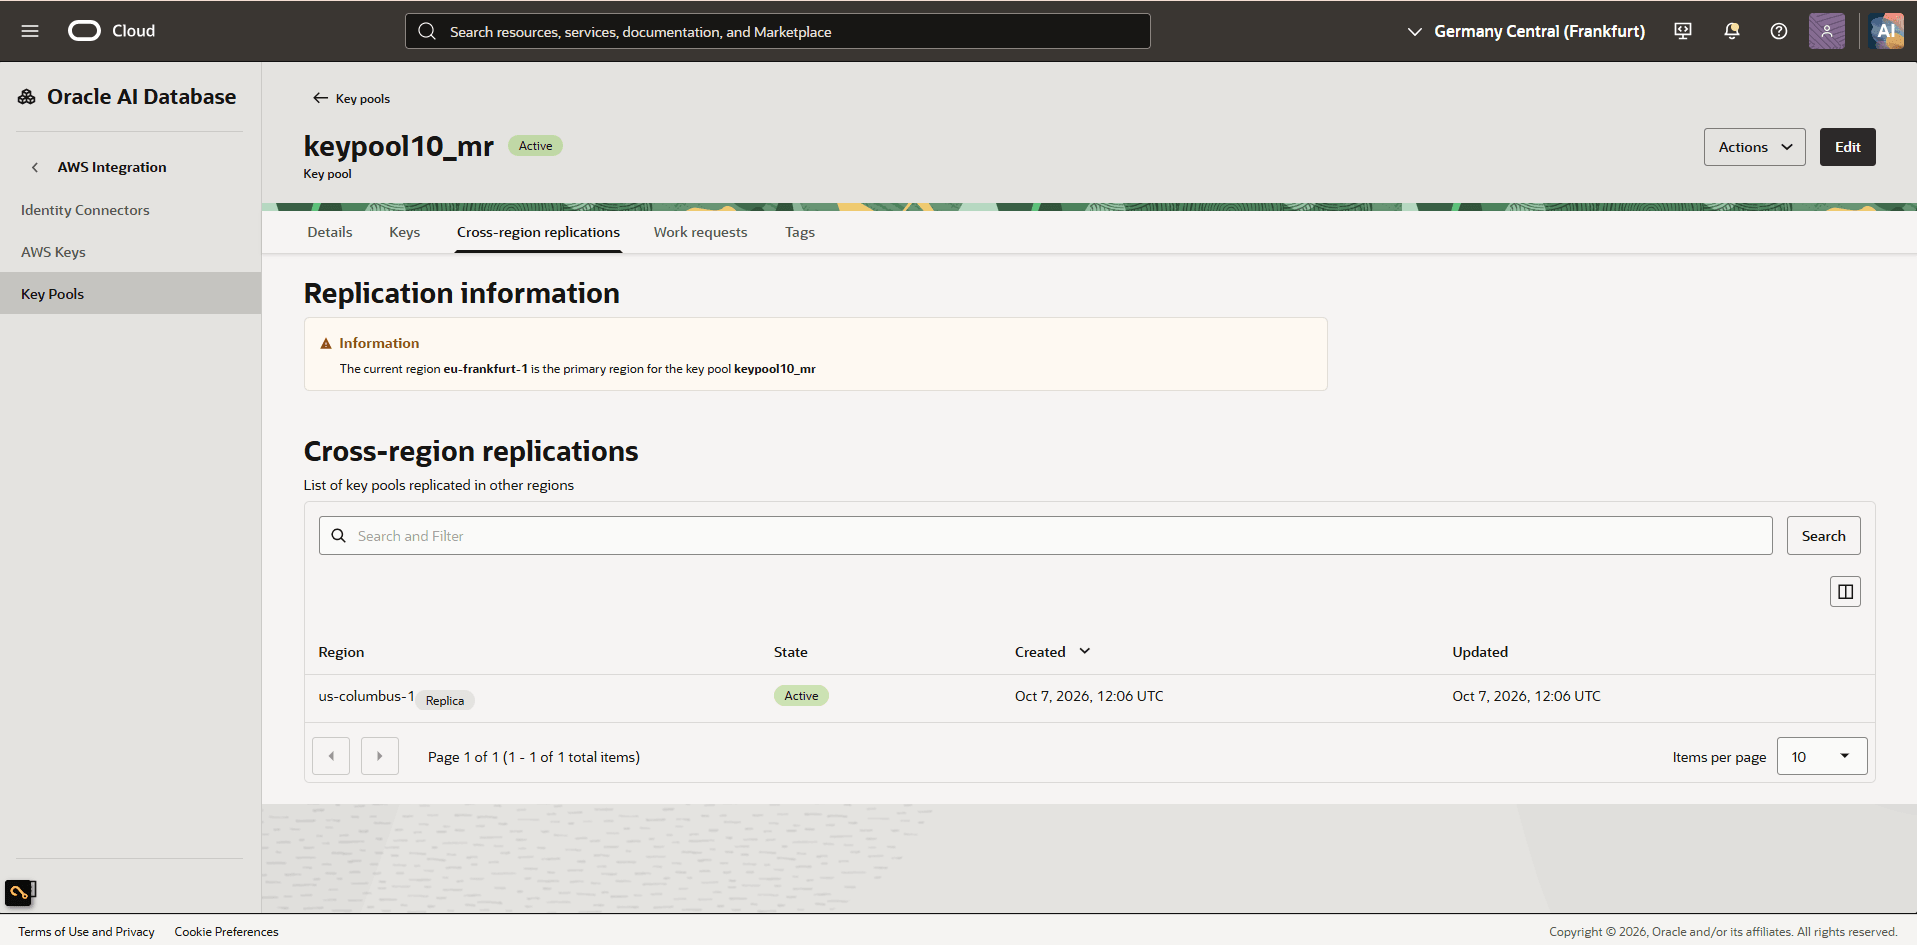Switch to the Keys tab
The height and width of the screenshot is (945, 1917).
pos(405,232)
